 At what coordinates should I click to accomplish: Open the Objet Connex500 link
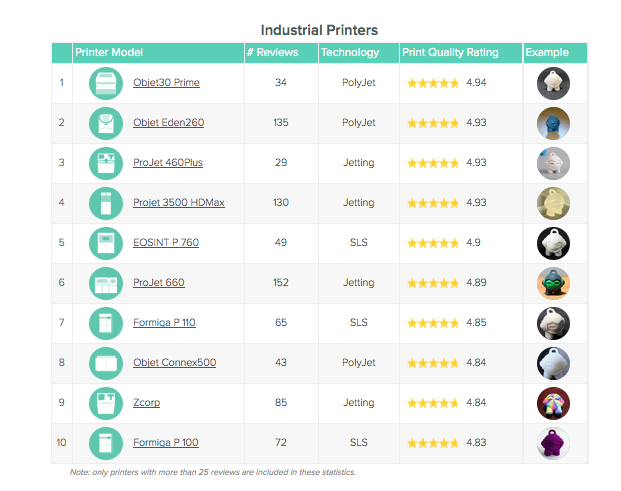(175, 362)
